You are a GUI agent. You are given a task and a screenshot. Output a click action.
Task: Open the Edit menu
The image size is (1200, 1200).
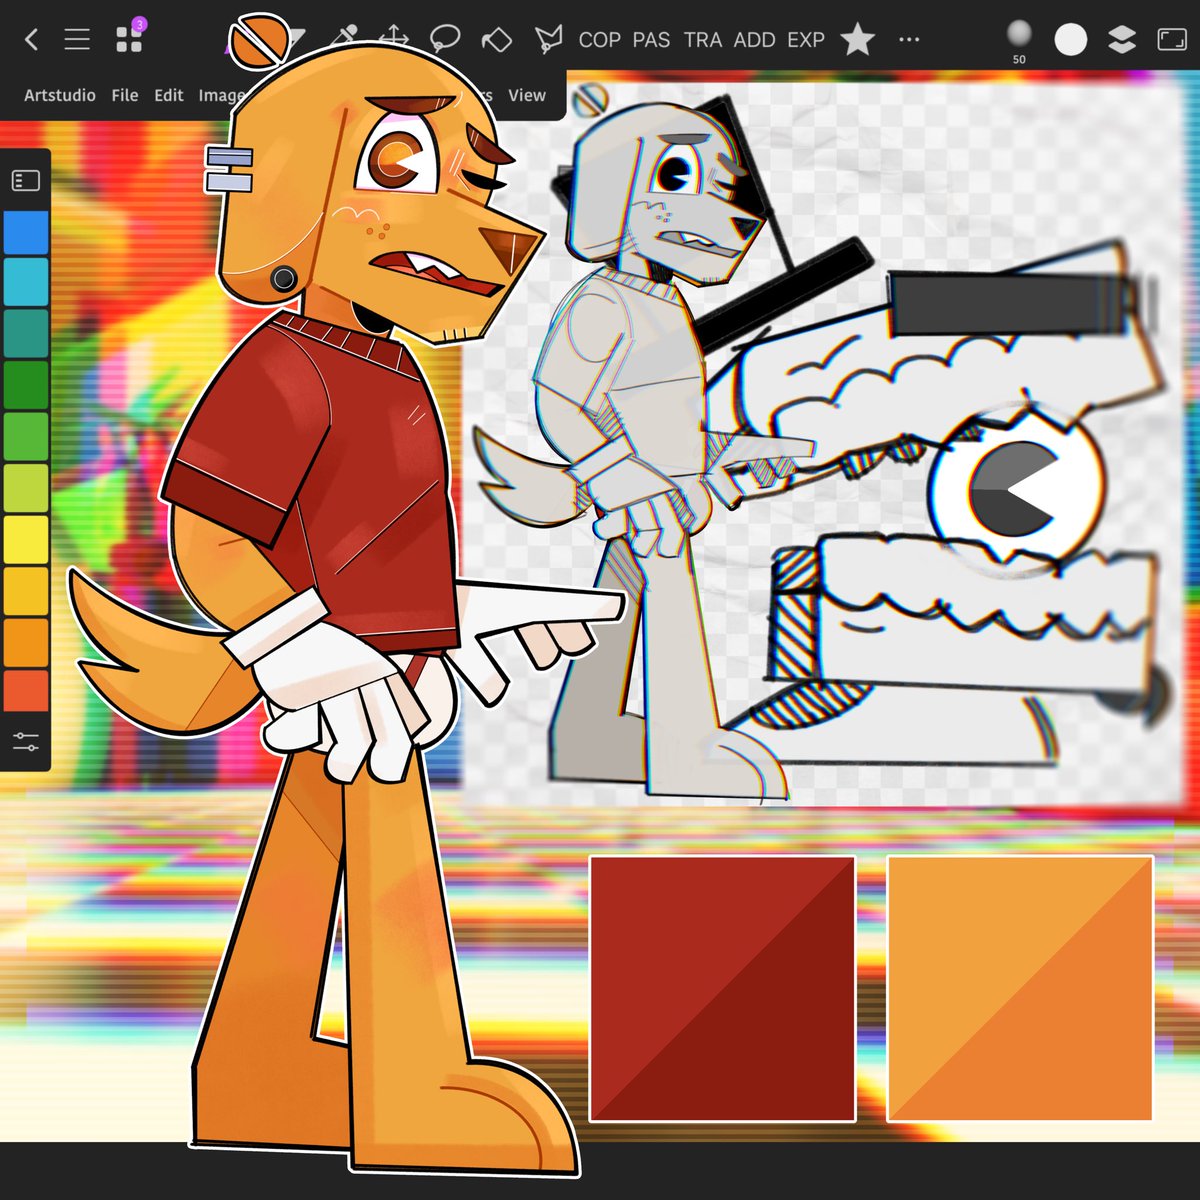pyautogui.click(x=169, y=95)
